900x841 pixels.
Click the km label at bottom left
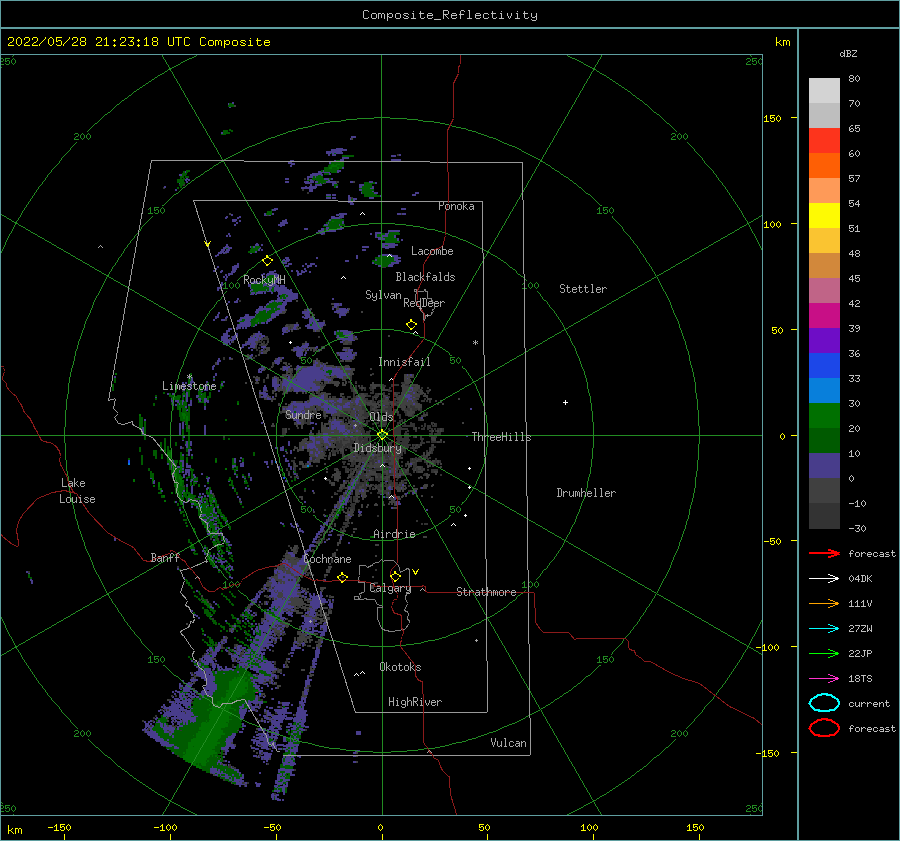14,830
